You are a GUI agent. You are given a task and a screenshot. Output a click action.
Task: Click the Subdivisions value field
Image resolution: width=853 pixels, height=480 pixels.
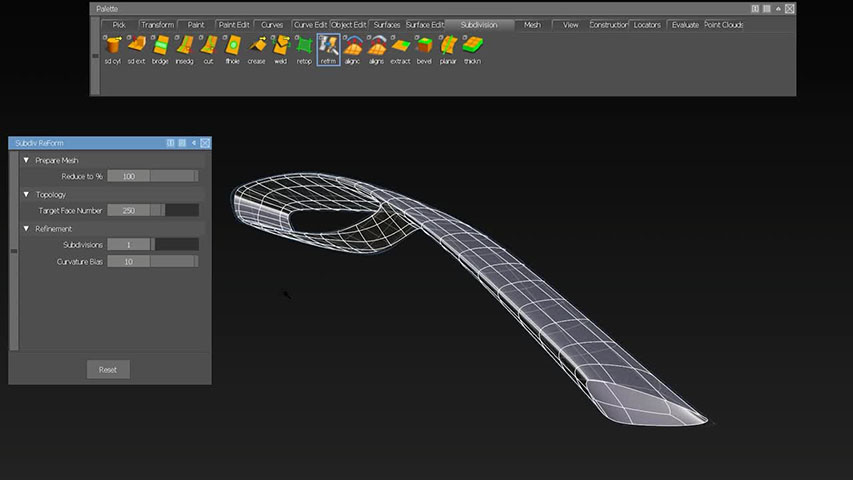click(128, 245)
